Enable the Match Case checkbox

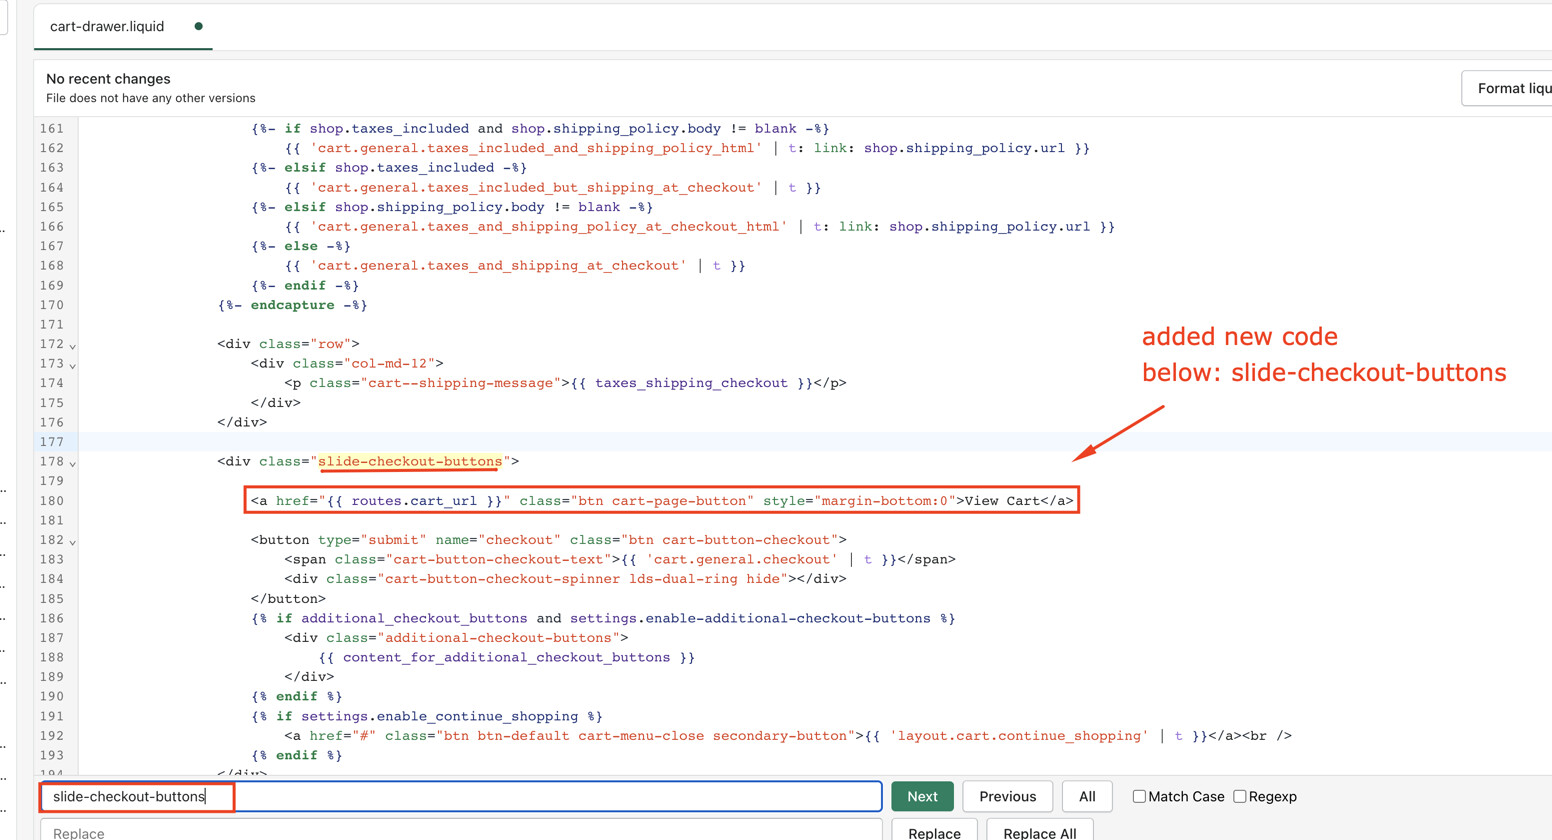pos(1139,797)
